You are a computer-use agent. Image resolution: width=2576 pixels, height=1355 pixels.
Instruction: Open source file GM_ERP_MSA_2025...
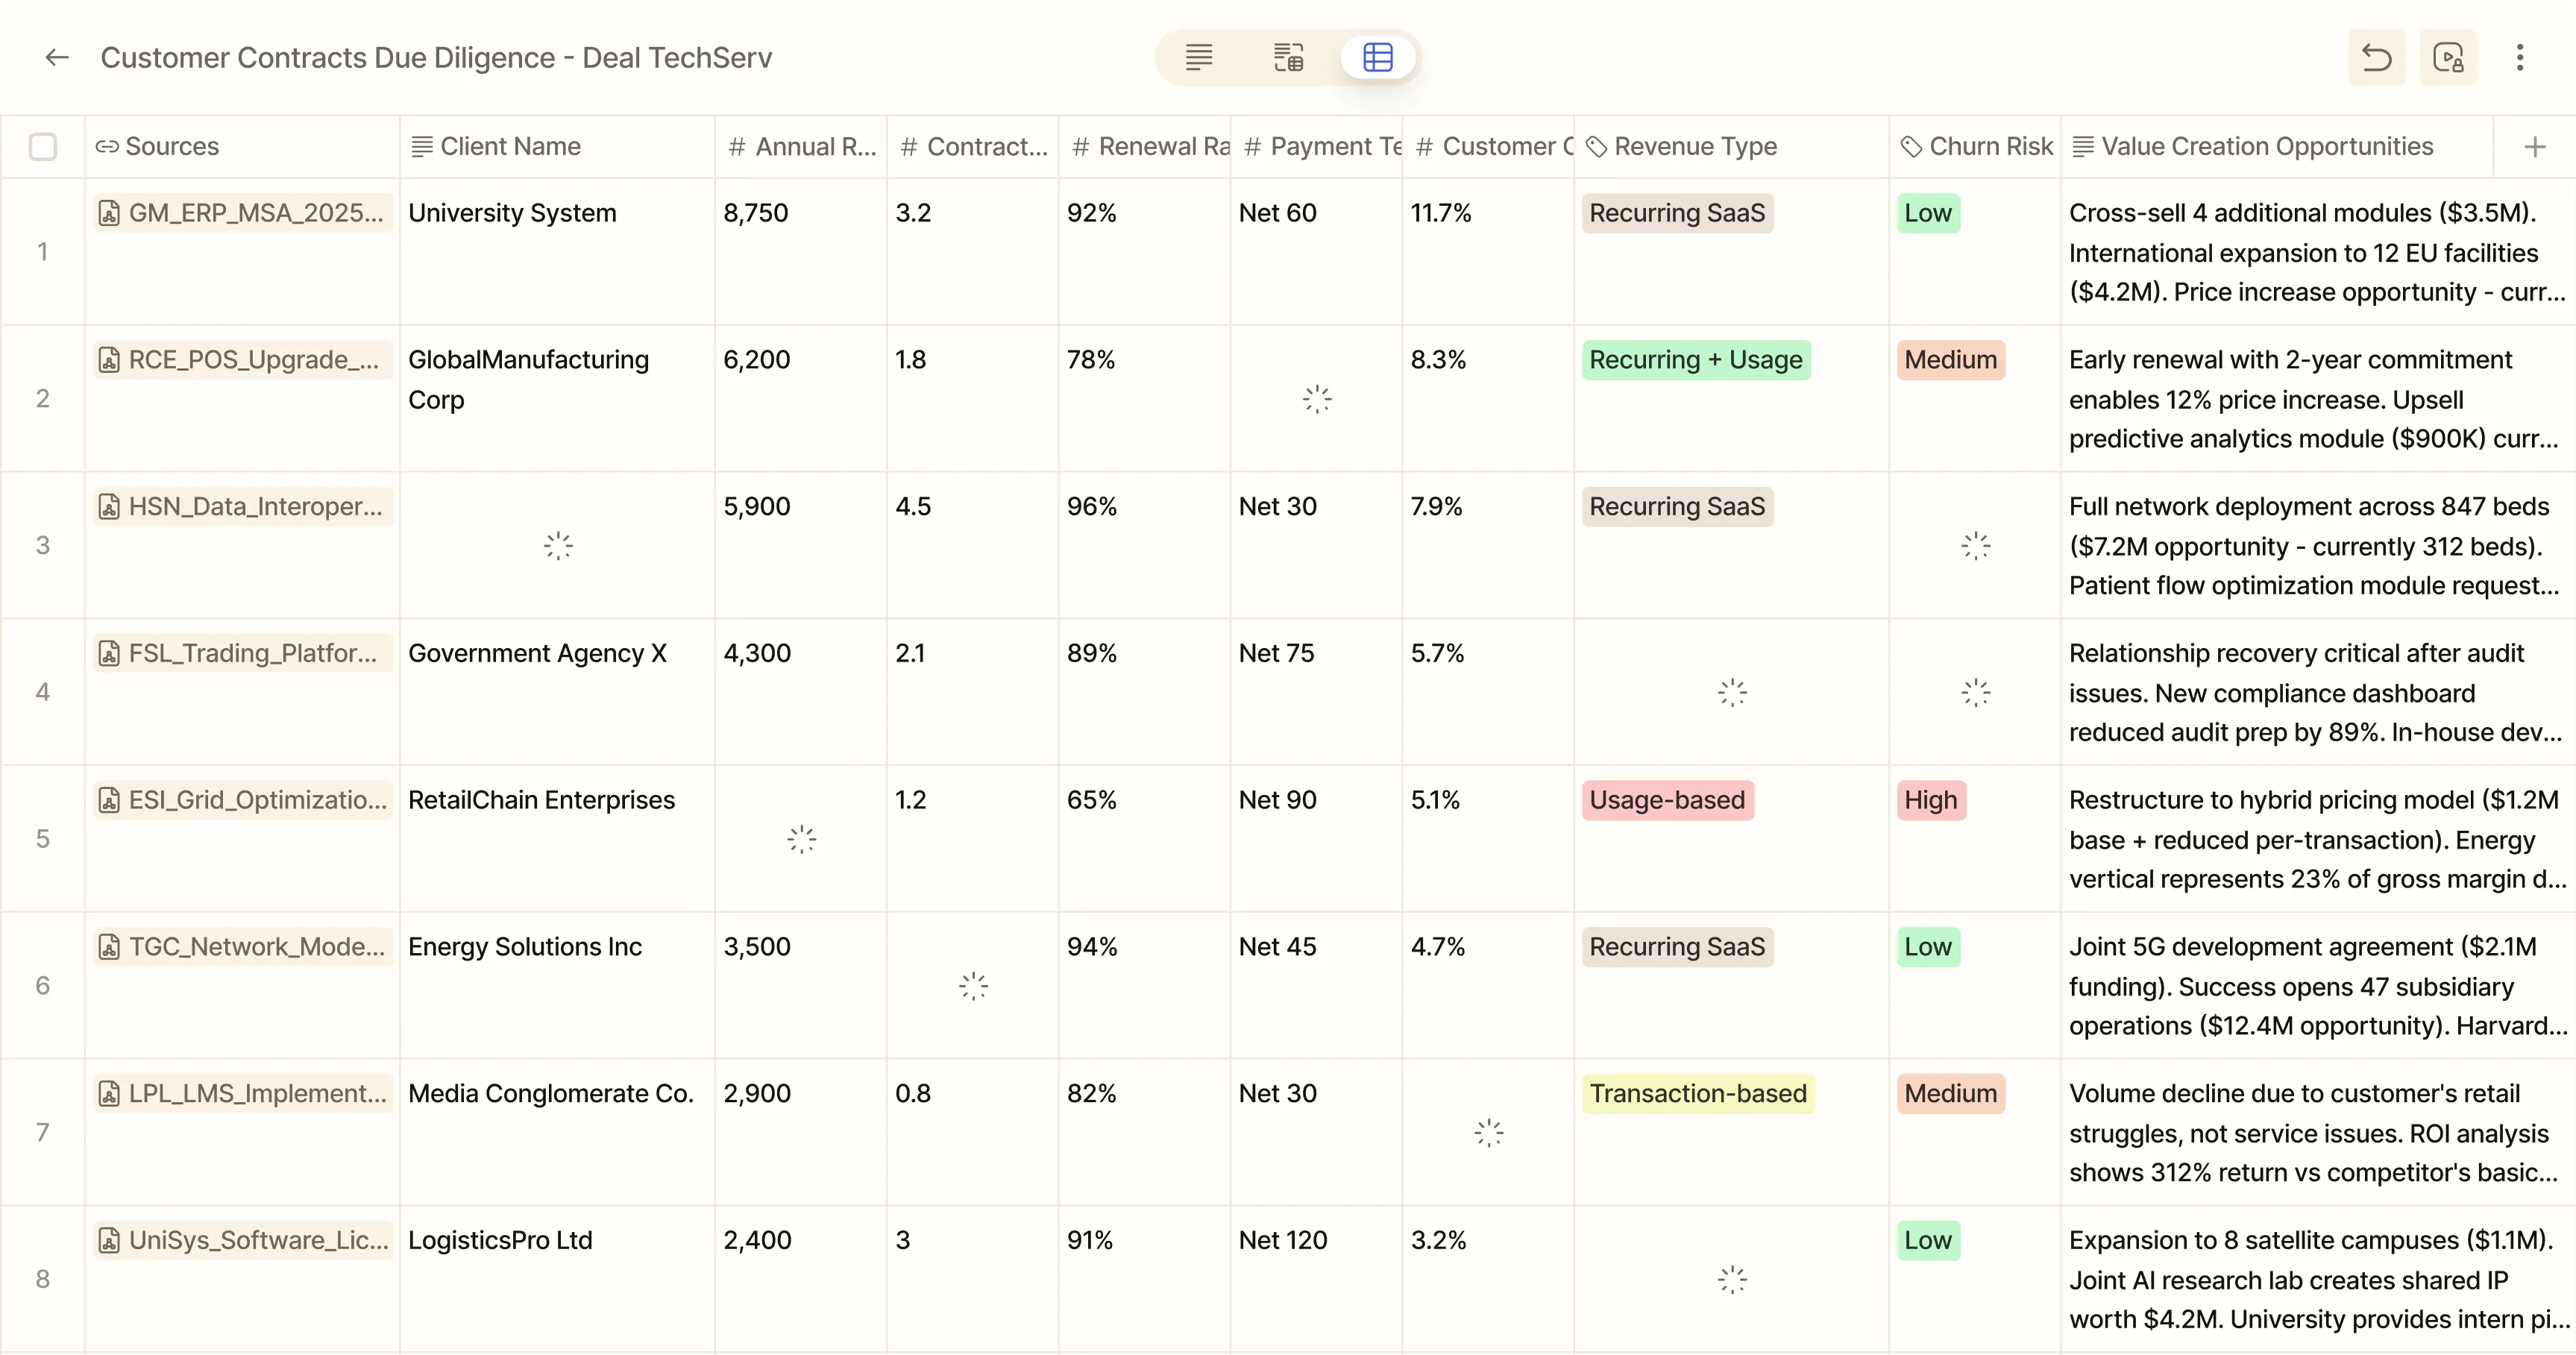point(242,213)
